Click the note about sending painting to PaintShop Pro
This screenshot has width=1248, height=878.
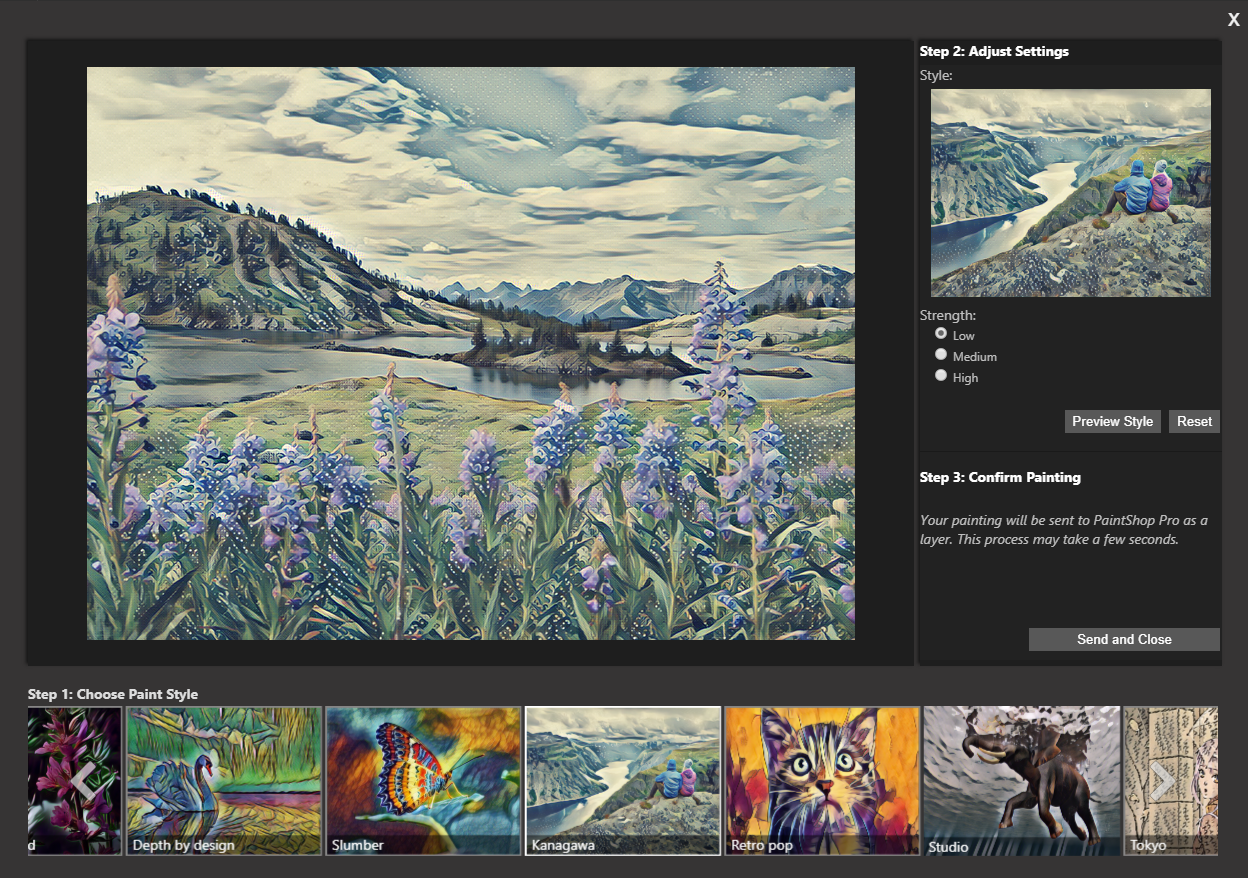click(1064, 529)
